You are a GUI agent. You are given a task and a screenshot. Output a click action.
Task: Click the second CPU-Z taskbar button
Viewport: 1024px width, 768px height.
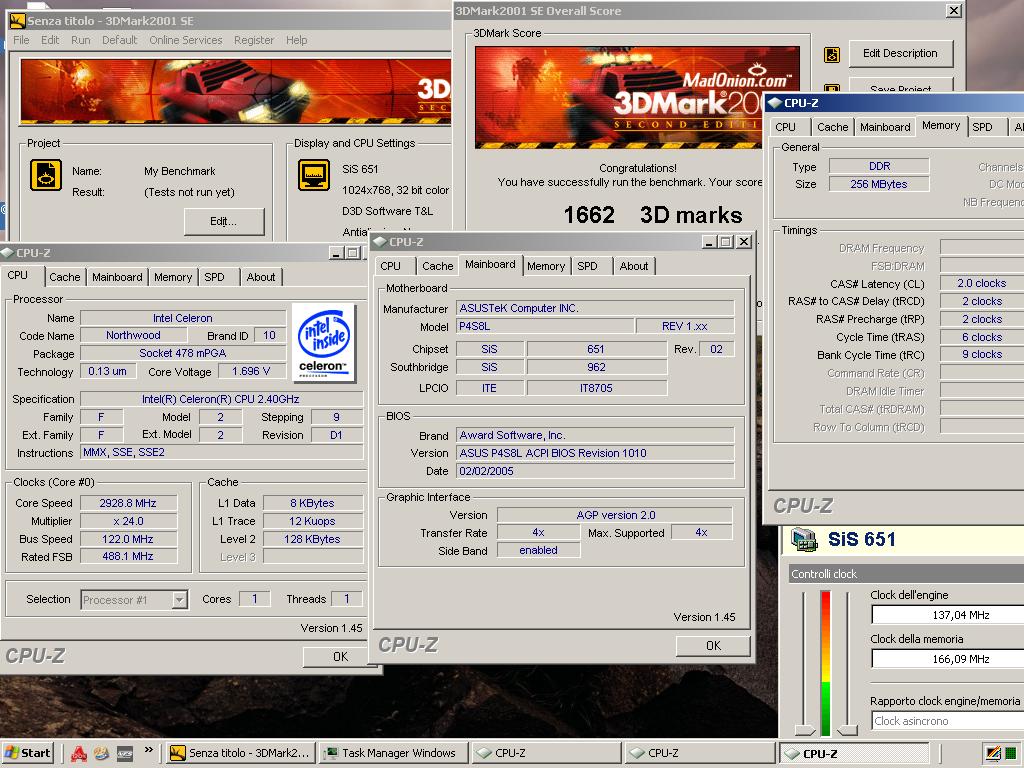pyautogui.click(x=699, y=753)
